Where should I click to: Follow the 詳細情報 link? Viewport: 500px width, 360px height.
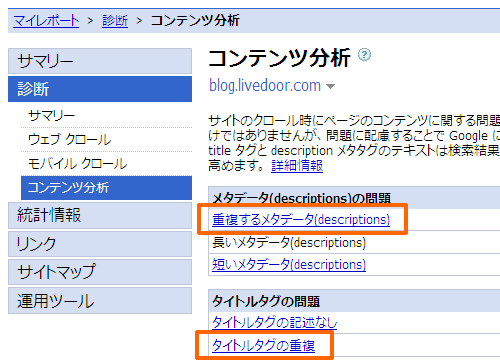tap(297, 166)
